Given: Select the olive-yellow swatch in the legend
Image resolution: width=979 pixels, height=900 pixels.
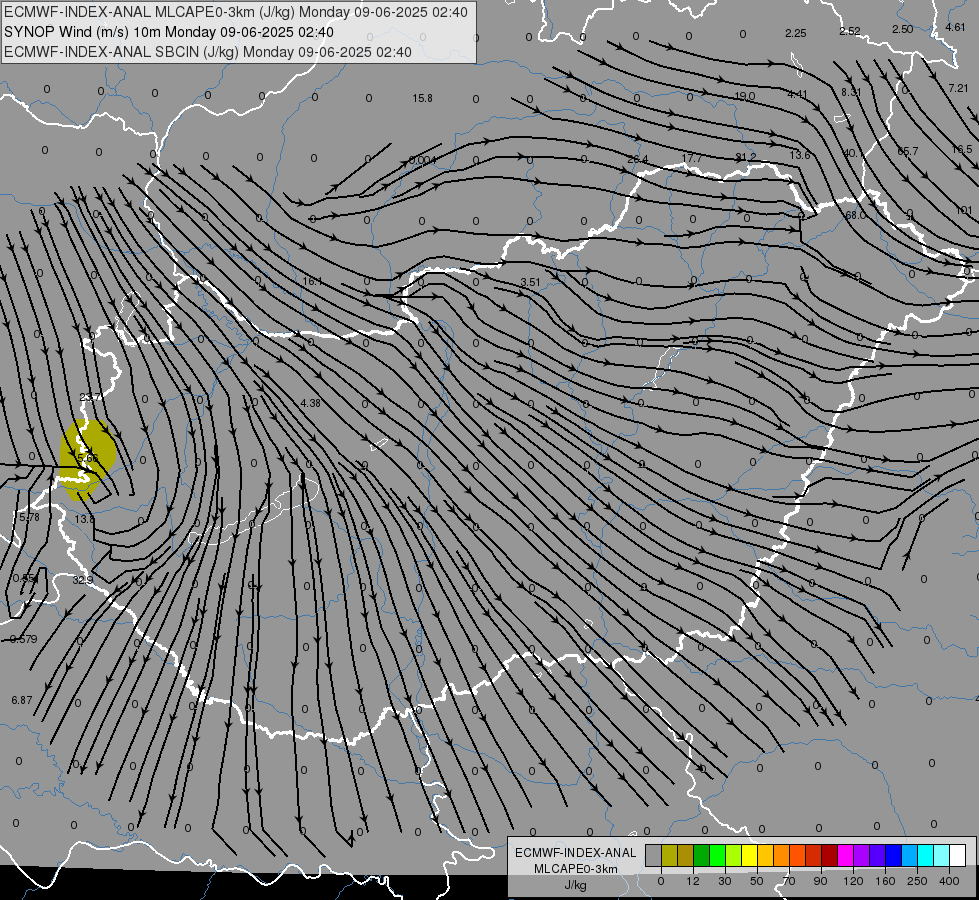Looking at the screenshot, I should (x=669, y=856).
